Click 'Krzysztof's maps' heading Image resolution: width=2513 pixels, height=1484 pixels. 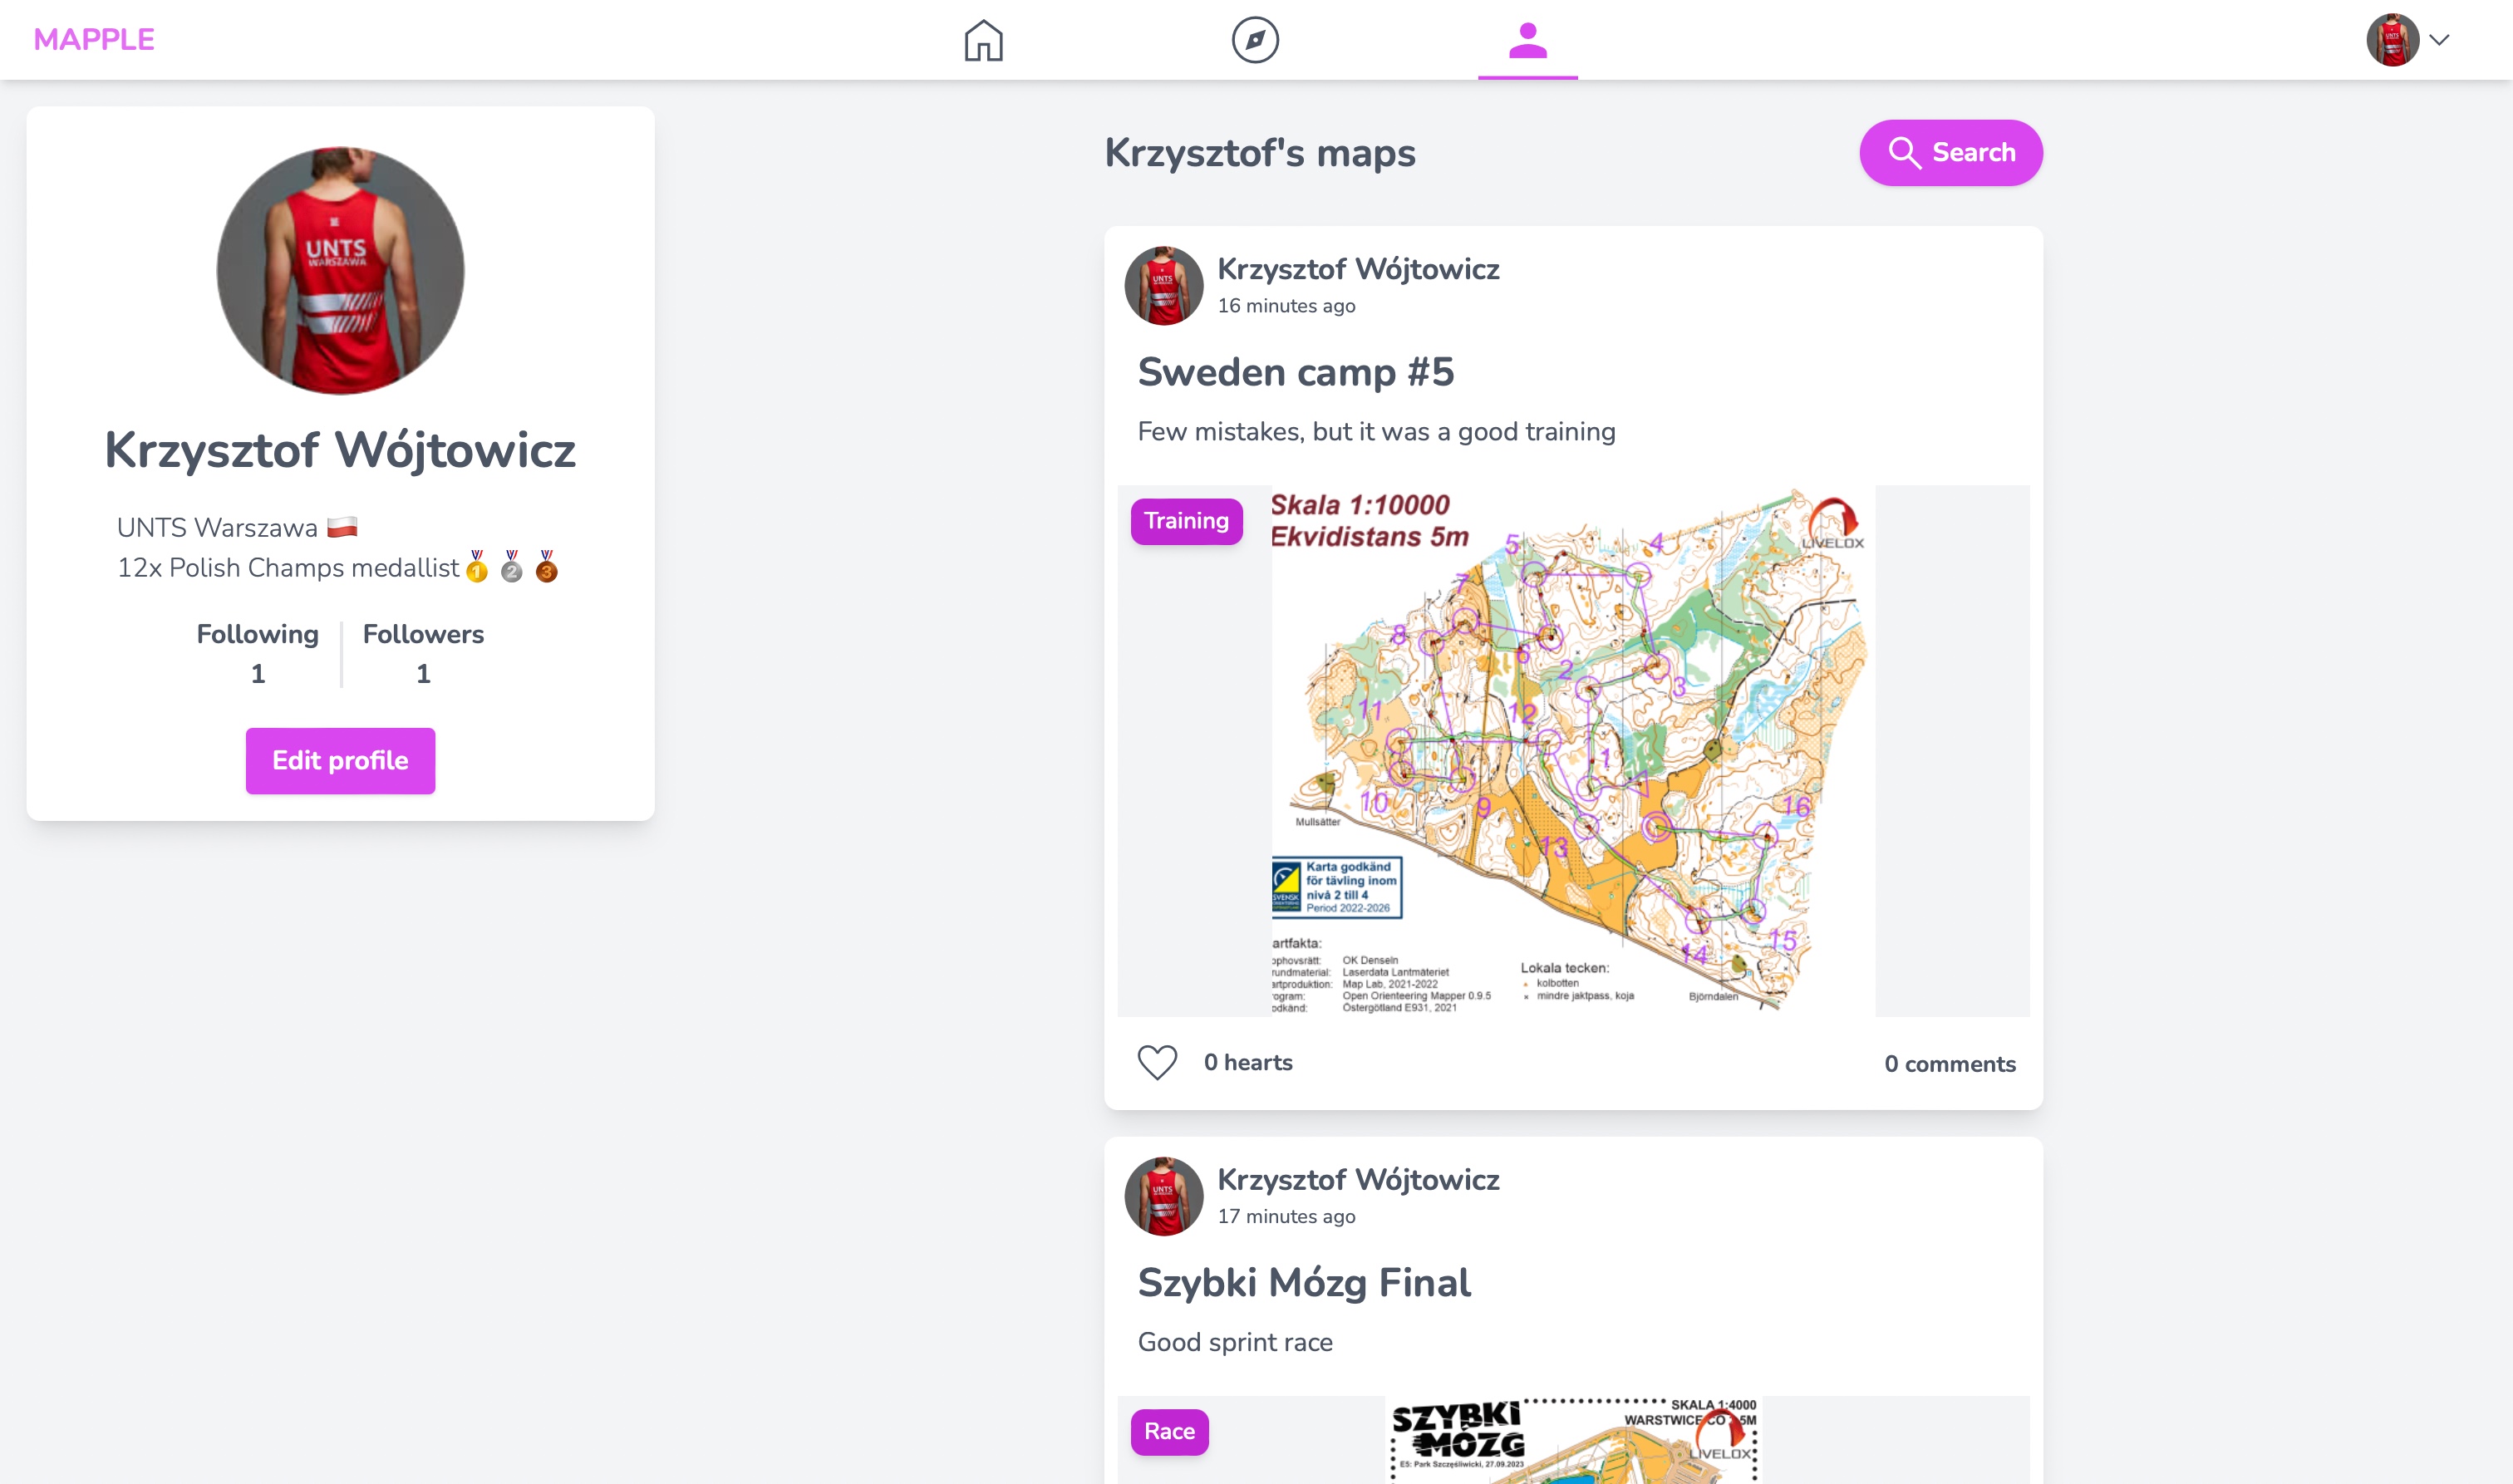point(1260,153)
